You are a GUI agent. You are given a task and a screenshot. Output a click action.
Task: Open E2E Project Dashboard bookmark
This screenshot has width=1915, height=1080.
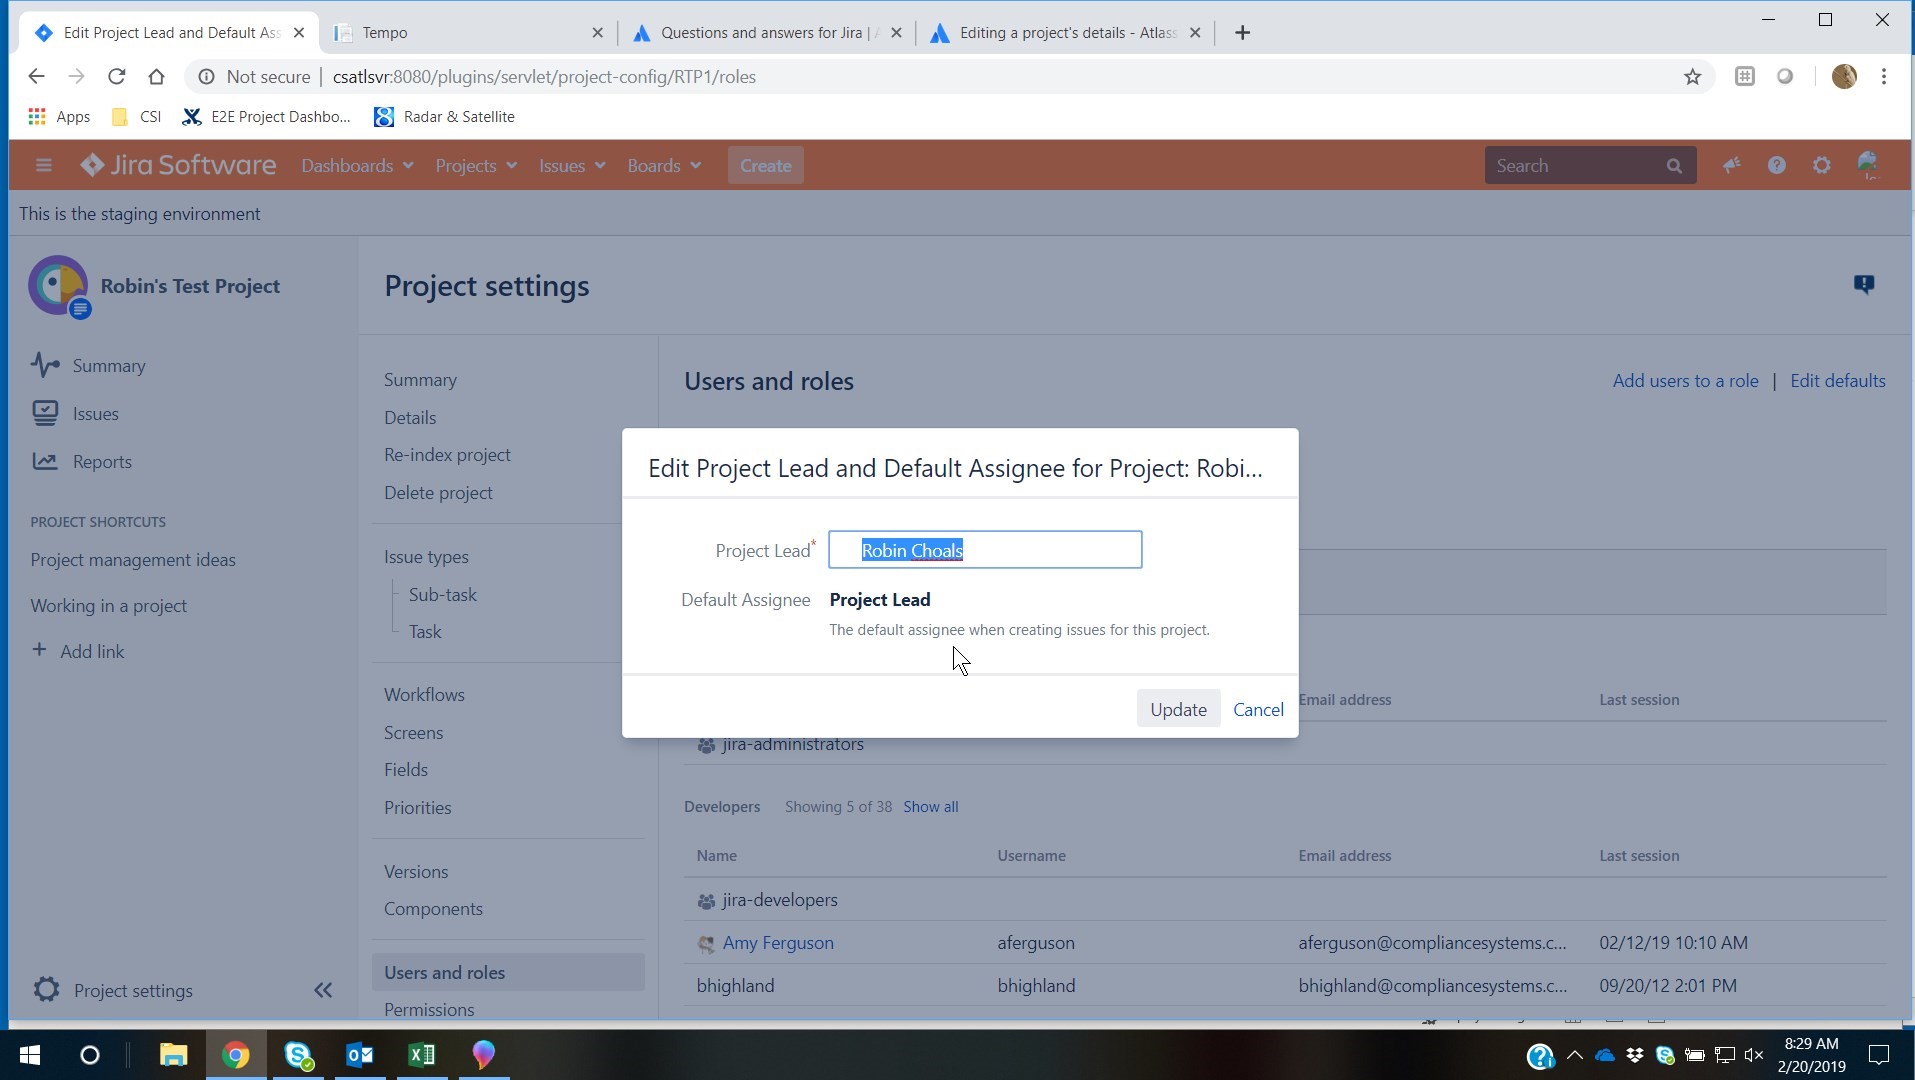pyautogui.click(x=266, y=116)
